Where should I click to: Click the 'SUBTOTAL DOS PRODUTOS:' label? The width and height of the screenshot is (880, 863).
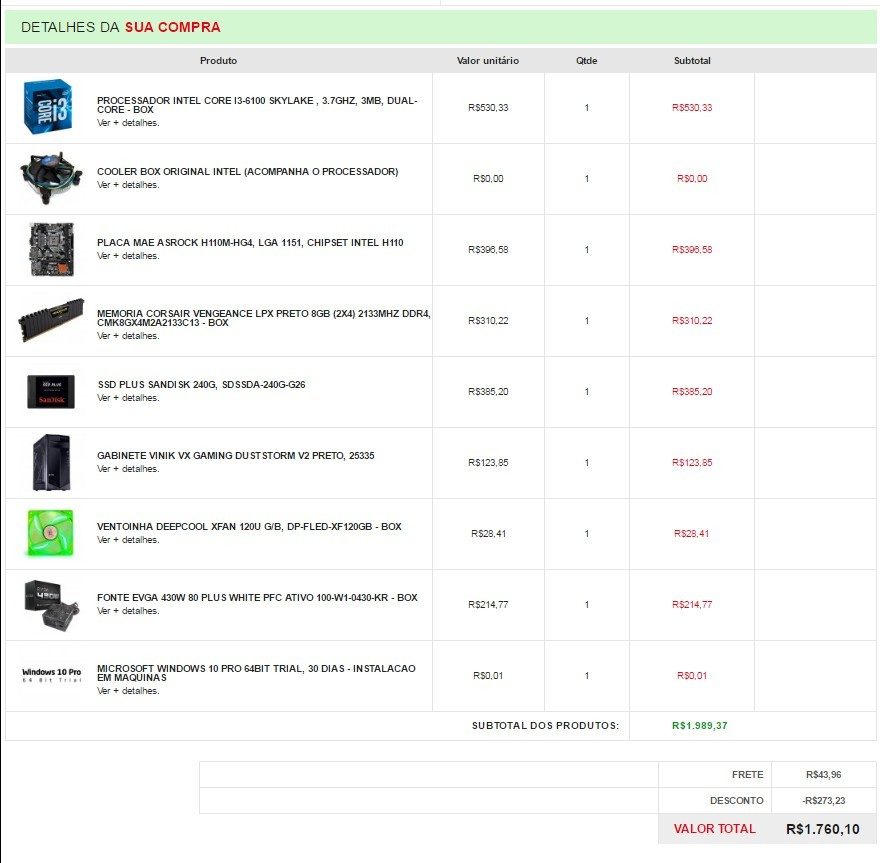point(545,726)
